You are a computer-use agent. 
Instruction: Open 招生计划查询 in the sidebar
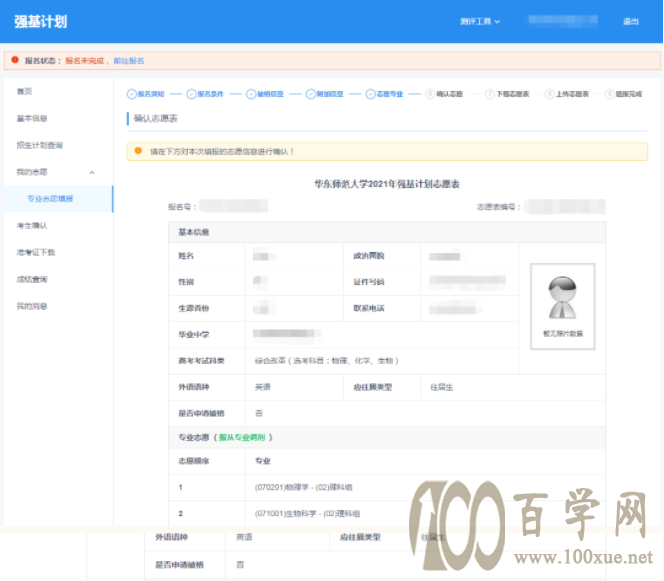tap(39, 145)
